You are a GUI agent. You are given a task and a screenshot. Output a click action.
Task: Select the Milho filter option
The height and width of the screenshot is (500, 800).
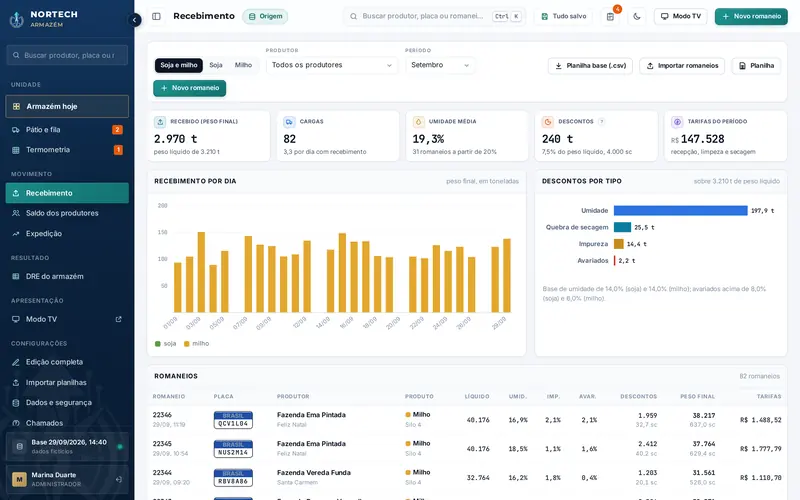(x=243, y=65)
